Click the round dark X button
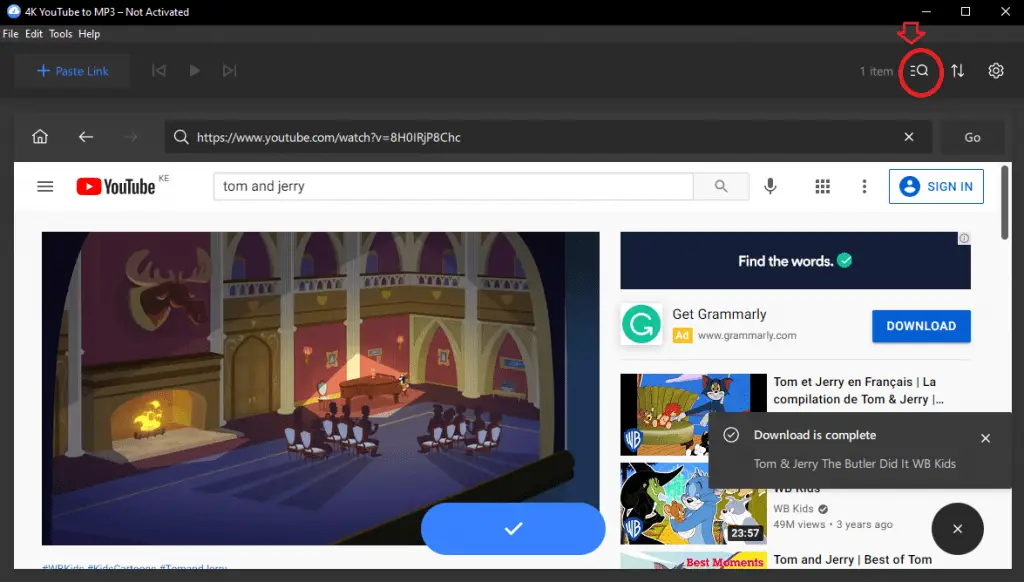The width and height of the screenshot is (1024, 582). (957, 529)
